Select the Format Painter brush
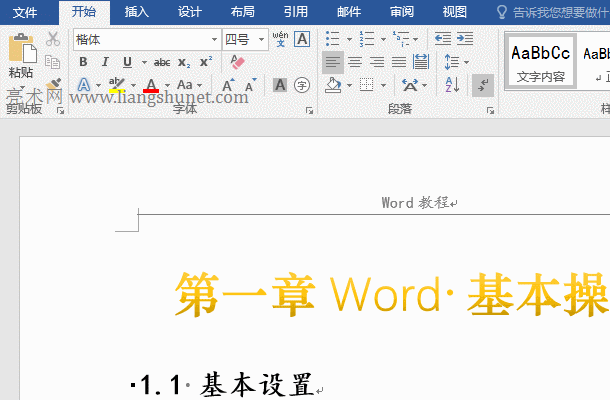Screen dimensions: 610x400 [53, 85]
